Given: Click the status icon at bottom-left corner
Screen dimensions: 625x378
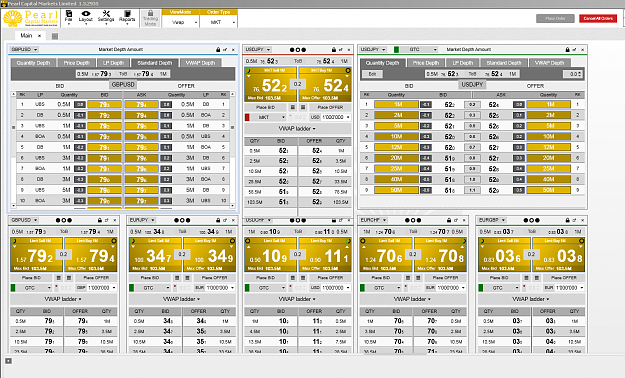Looking at the screenshot, I should [8, 361].
